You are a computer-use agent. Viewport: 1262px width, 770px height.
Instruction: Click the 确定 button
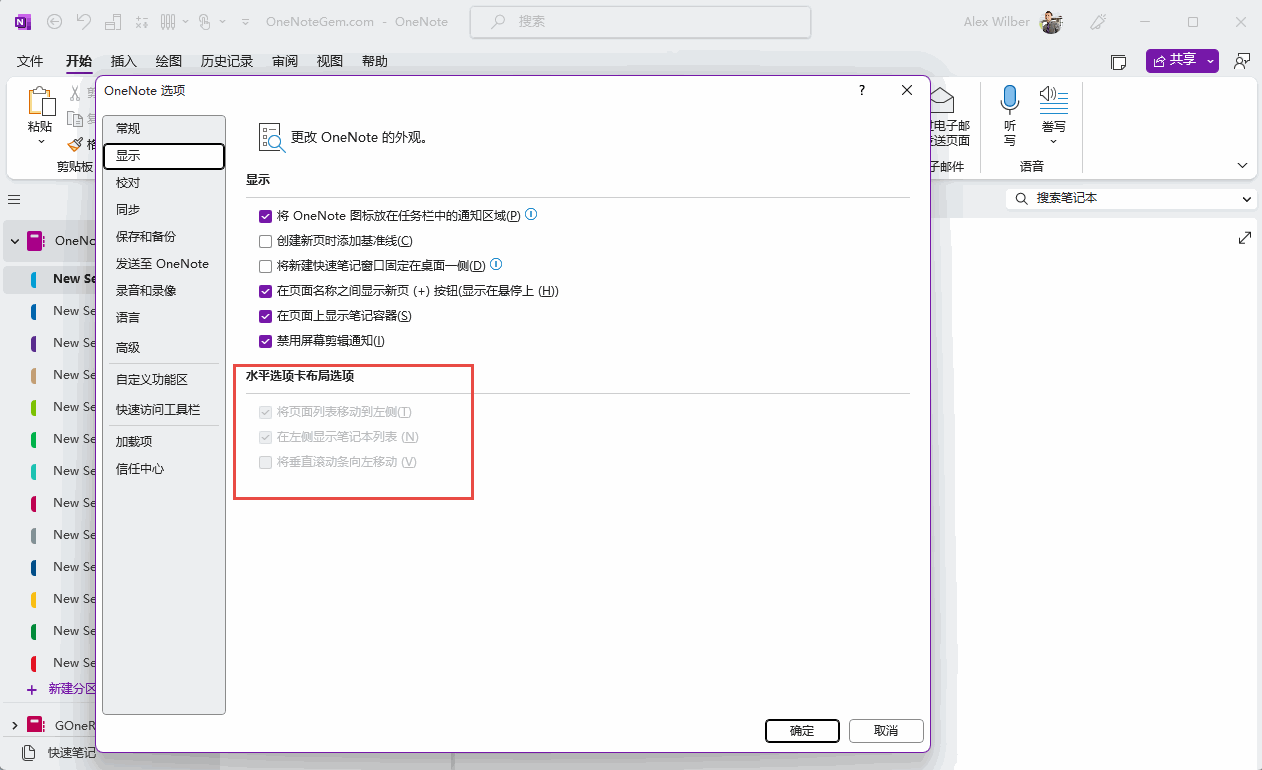[x=802, y=731]
